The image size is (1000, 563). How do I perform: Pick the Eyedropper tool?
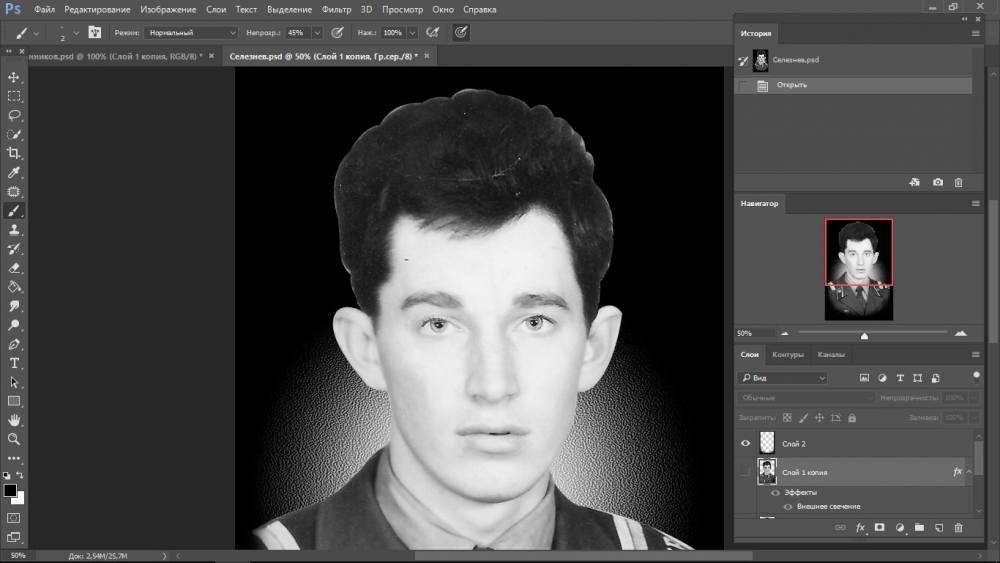click(x=14, y=172)
